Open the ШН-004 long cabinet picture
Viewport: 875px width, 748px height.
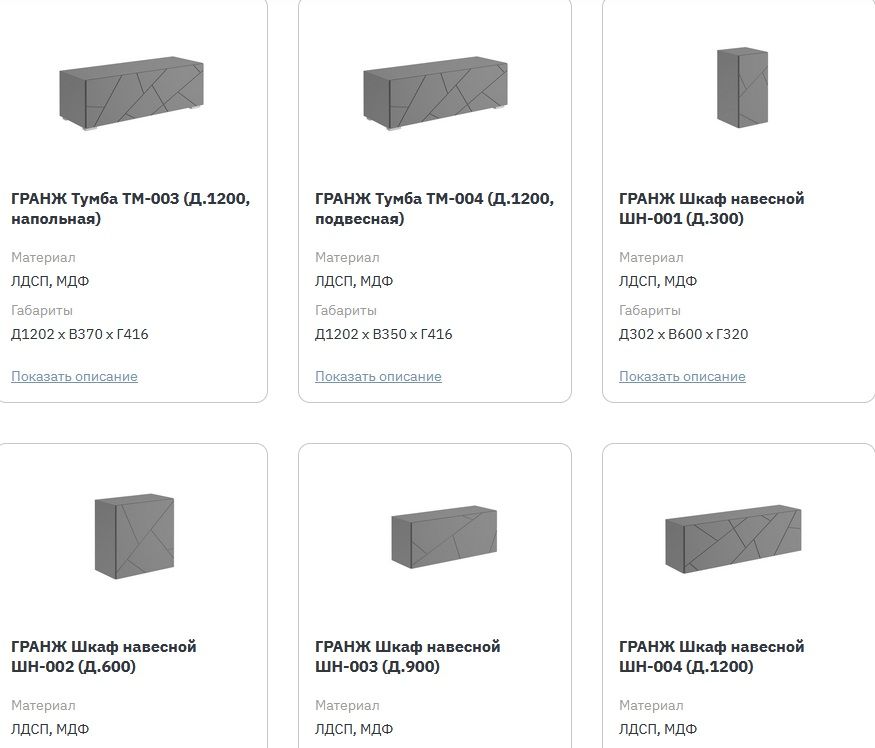[x=733, y=539]
